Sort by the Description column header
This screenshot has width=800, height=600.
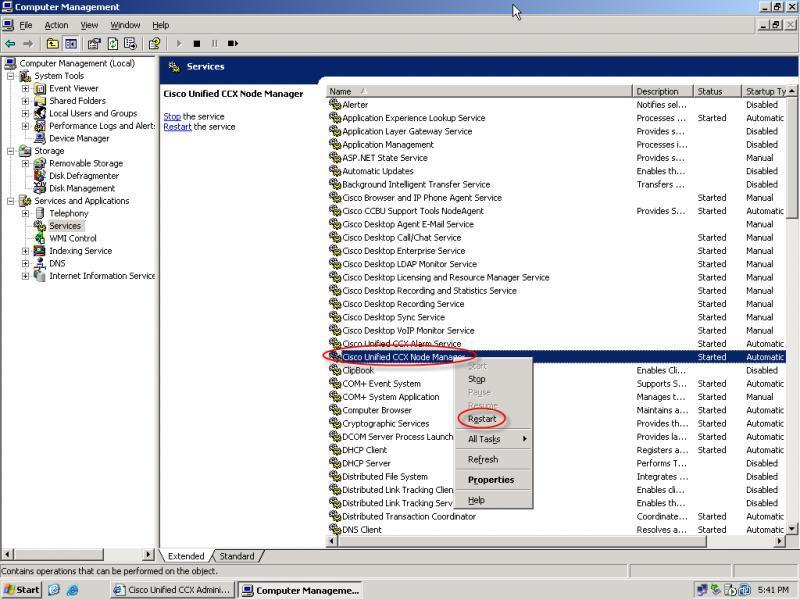tap(663, 91)
